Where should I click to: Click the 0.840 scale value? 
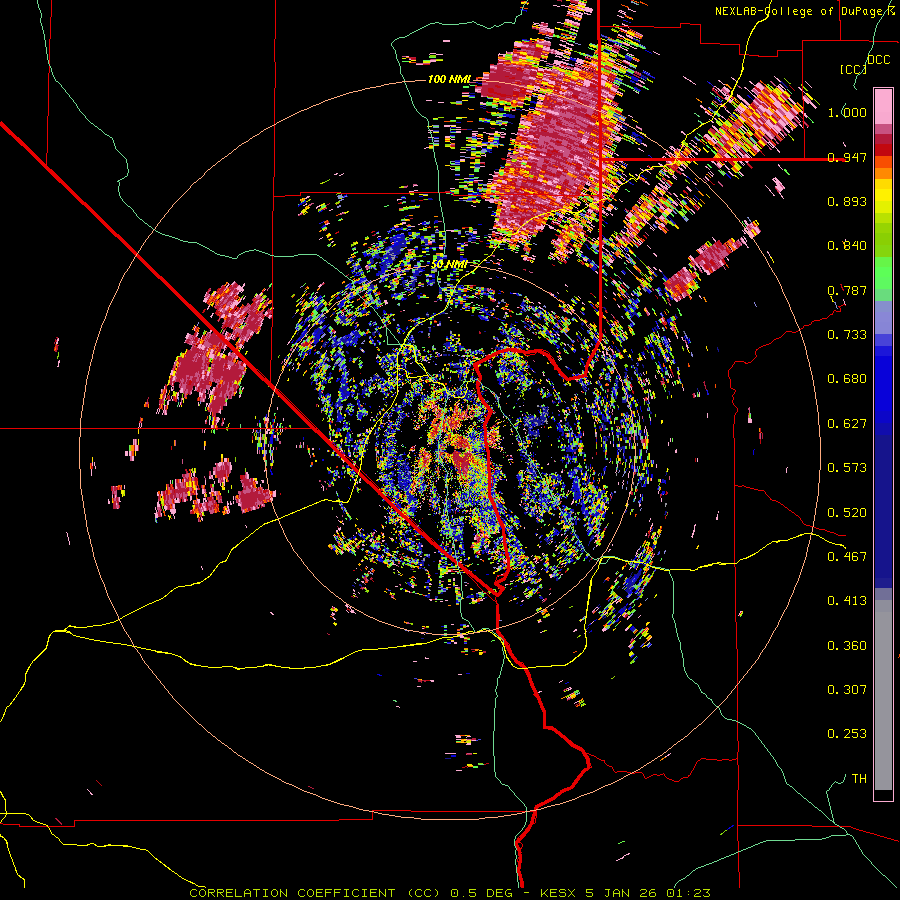coord(847,246)
